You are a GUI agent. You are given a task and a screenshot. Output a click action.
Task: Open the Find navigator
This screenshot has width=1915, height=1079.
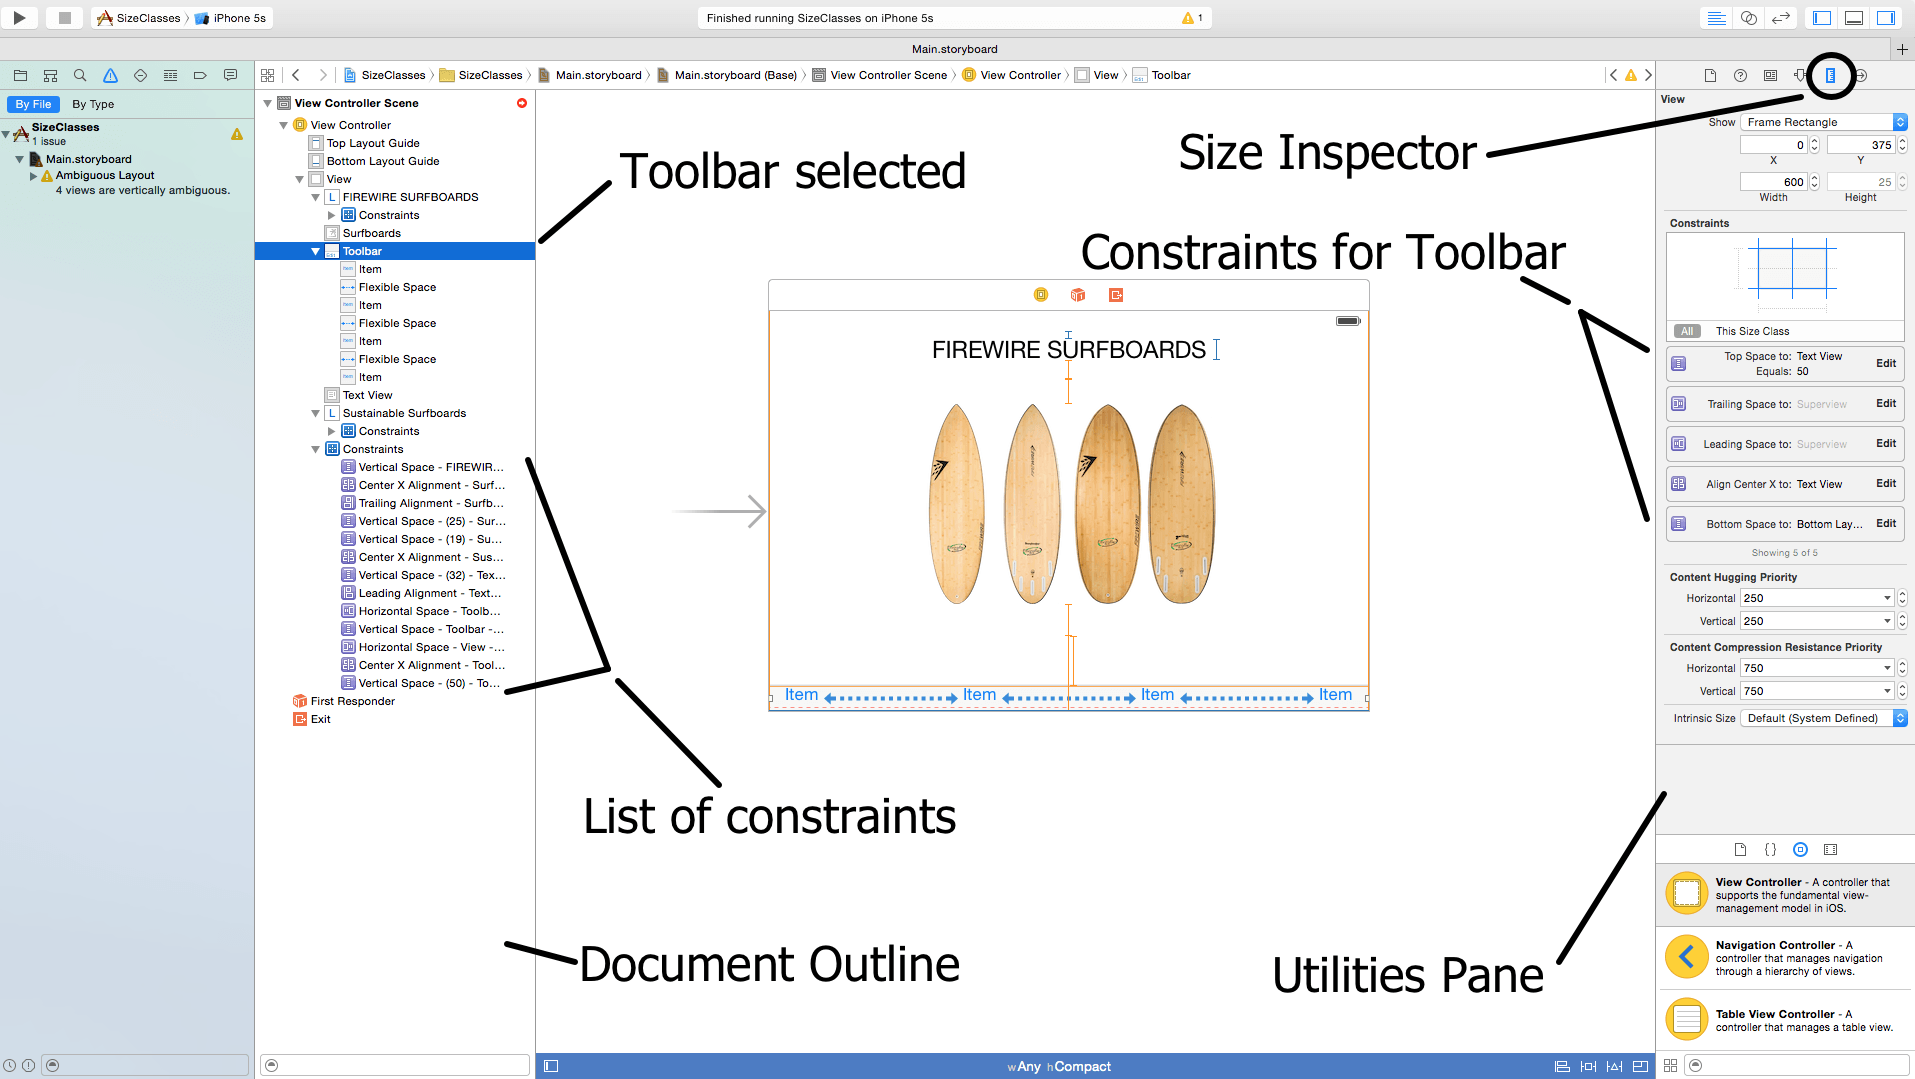80,75
